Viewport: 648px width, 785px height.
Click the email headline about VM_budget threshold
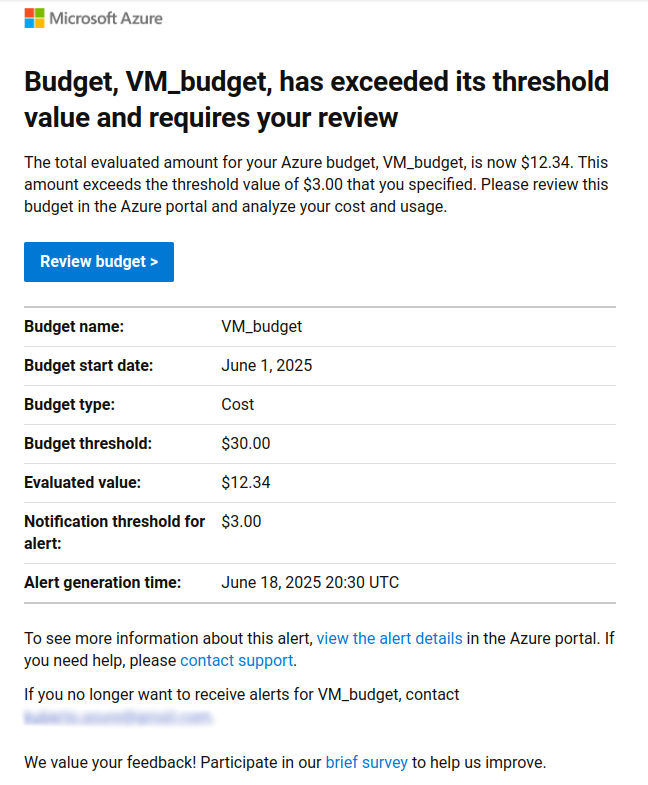coord(316,99)
